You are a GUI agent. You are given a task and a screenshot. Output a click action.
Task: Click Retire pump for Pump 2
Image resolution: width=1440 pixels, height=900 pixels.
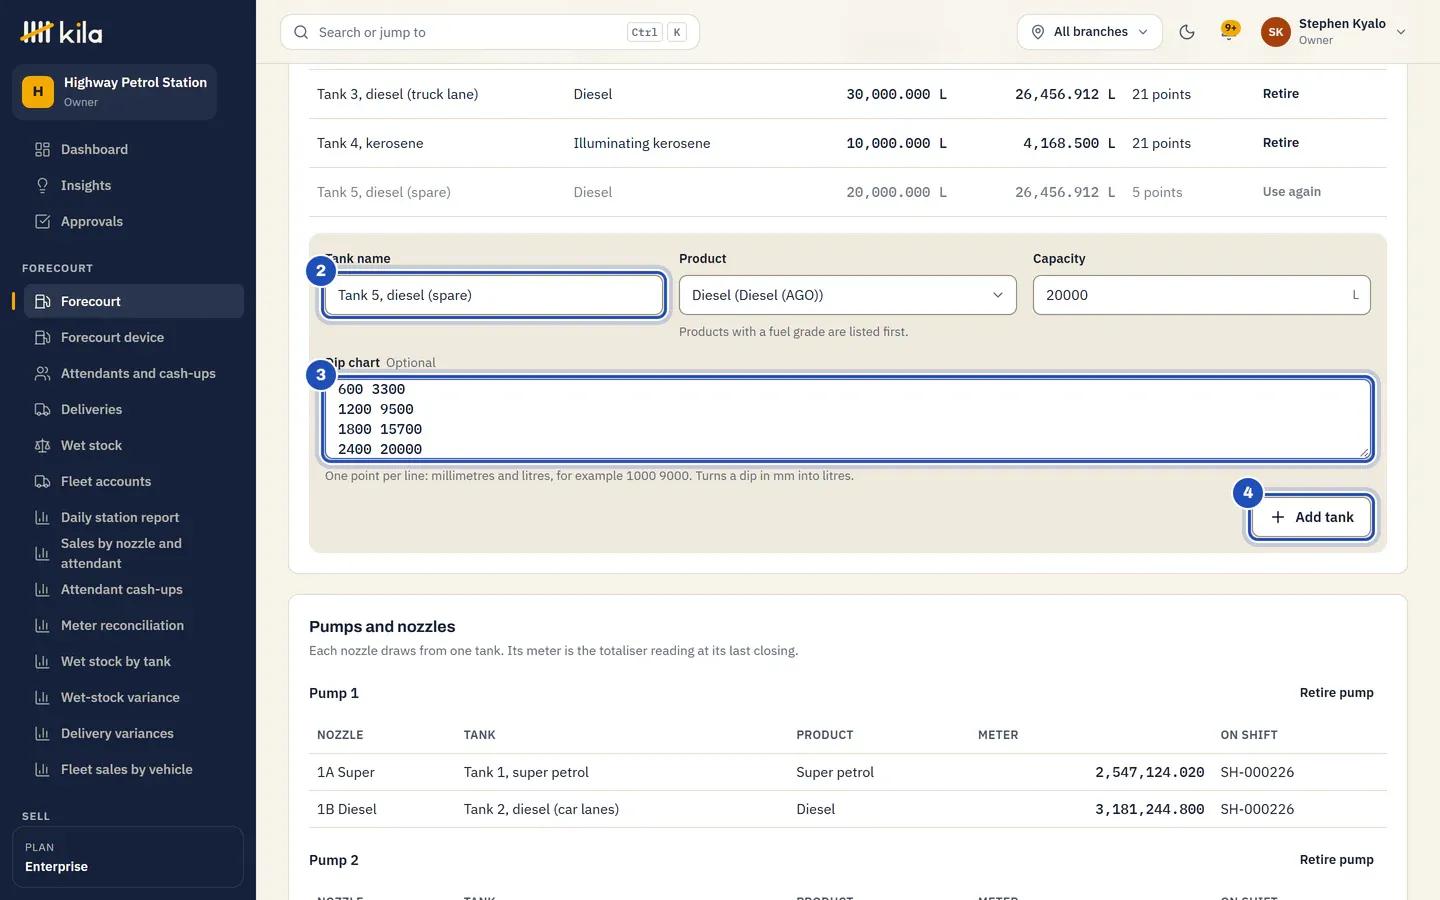tap(1336, 860)
